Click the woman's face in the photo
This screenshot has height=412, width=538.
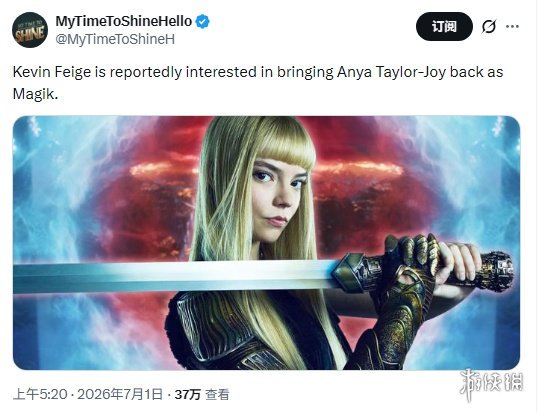pos(278,199)
